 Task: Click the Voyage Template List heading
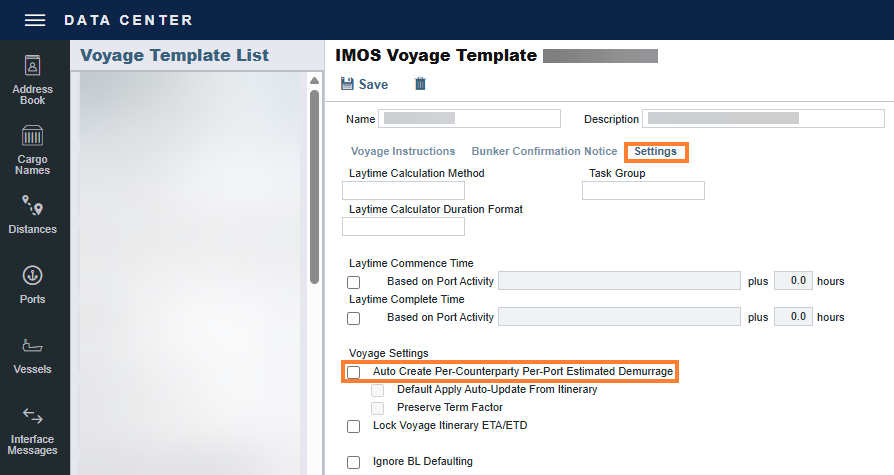pos(174,55)
